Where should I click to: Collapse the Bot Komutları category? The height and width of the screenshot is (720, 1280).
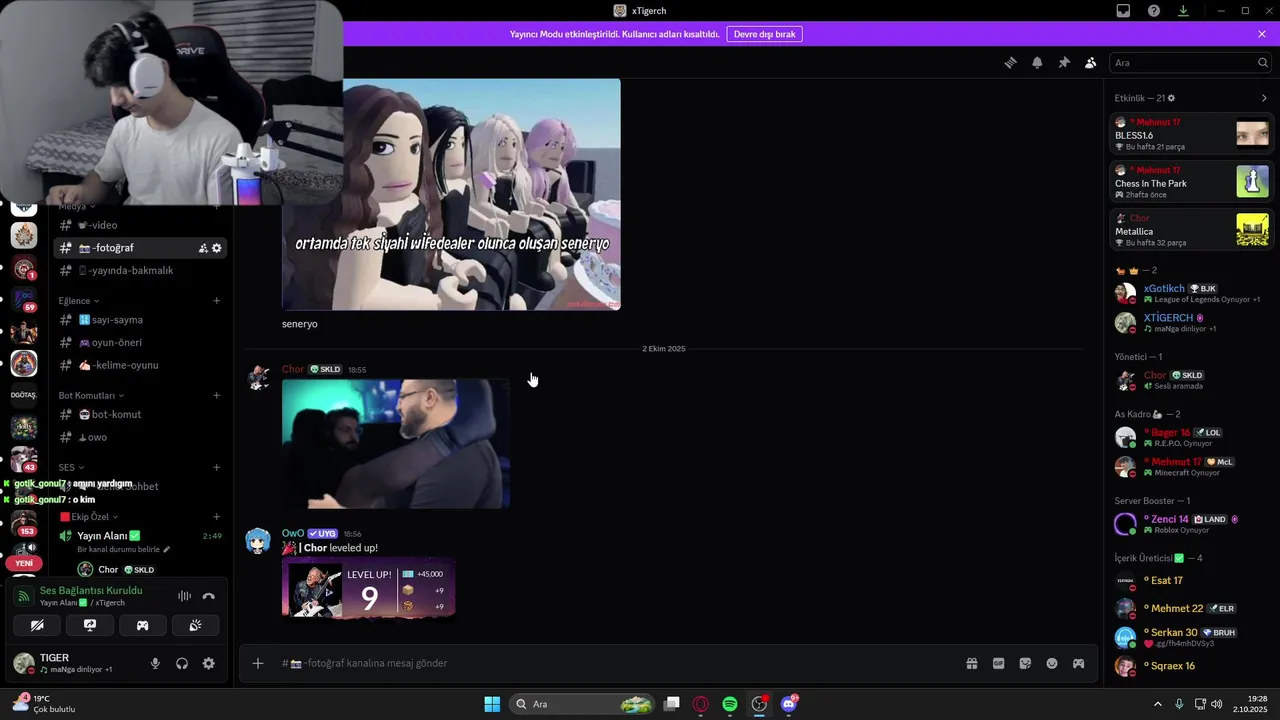91,395
